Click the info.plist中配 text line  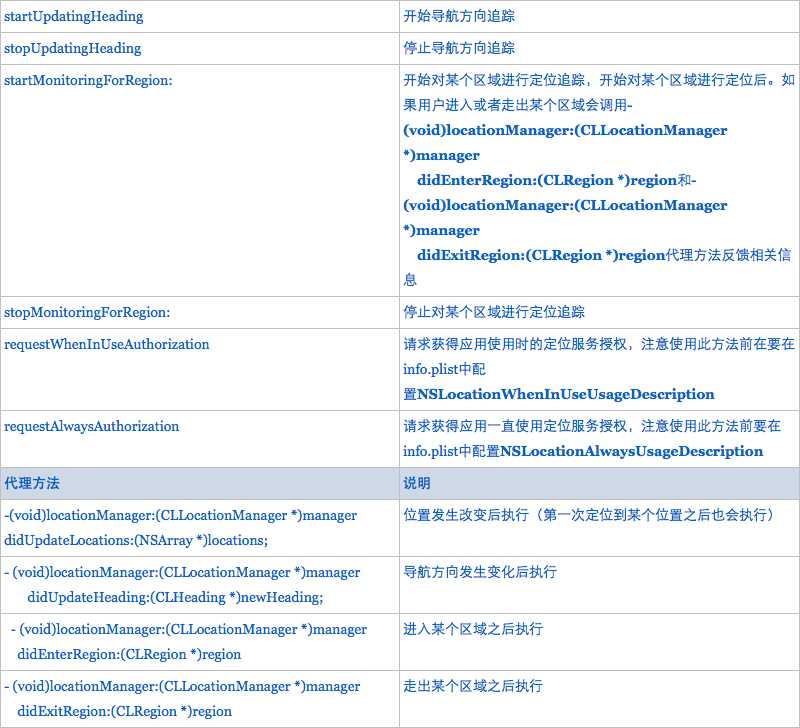(x=444, y=369)
